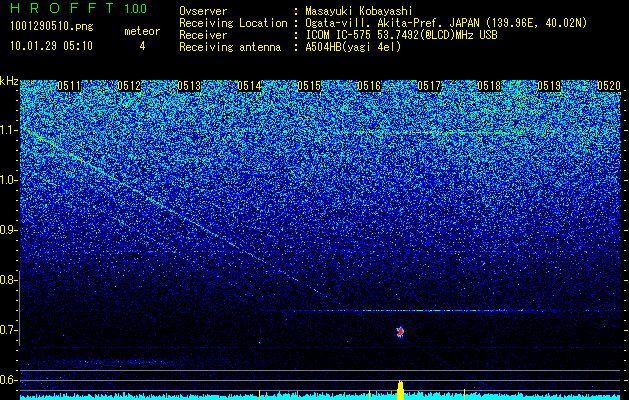Image resolution: width=629 pixels, height=400 pixels.
Task: Click the 'Receiving antenna' label
Action: tap(230, 47)
